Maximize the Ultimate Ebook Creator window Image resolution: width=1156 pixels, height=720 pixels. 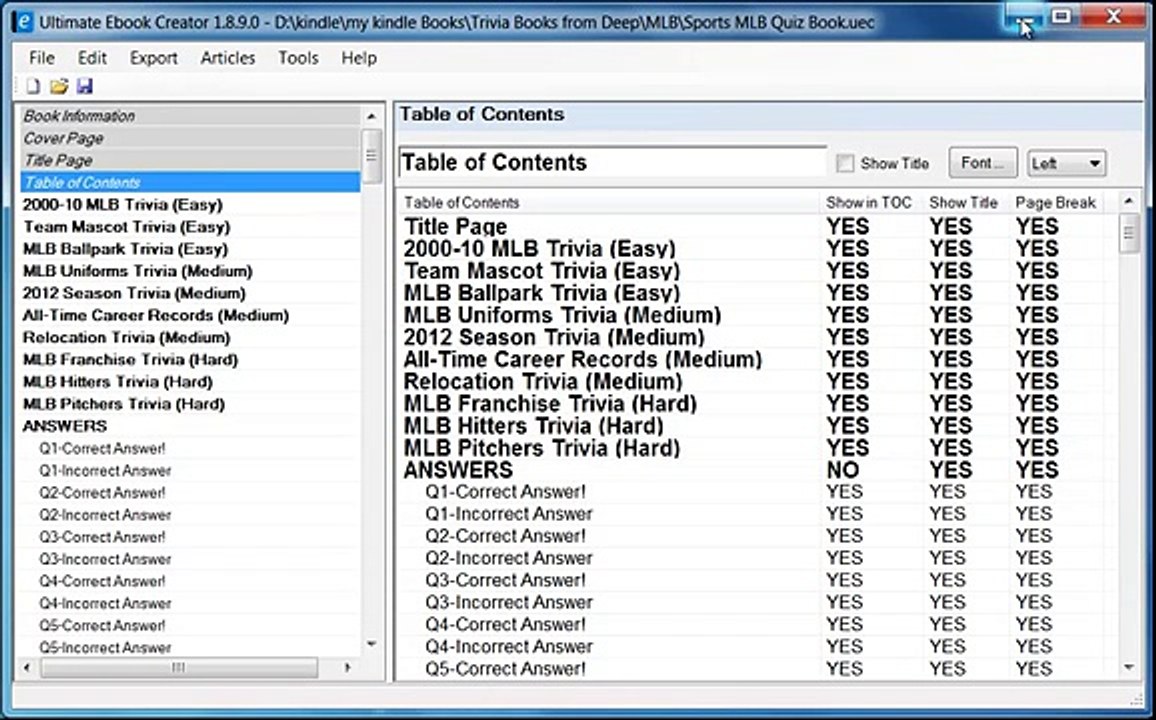click(1061, 15)
